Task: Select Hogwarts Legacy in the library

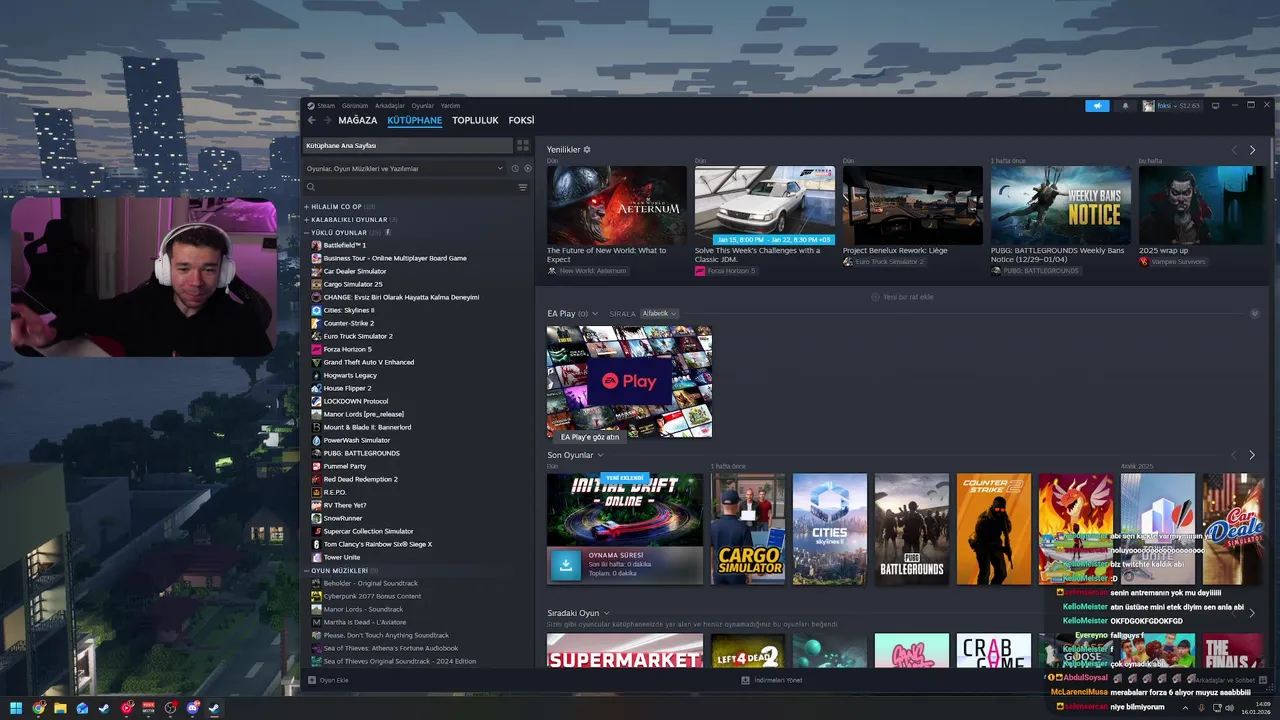Action: (x=350, y=375)
